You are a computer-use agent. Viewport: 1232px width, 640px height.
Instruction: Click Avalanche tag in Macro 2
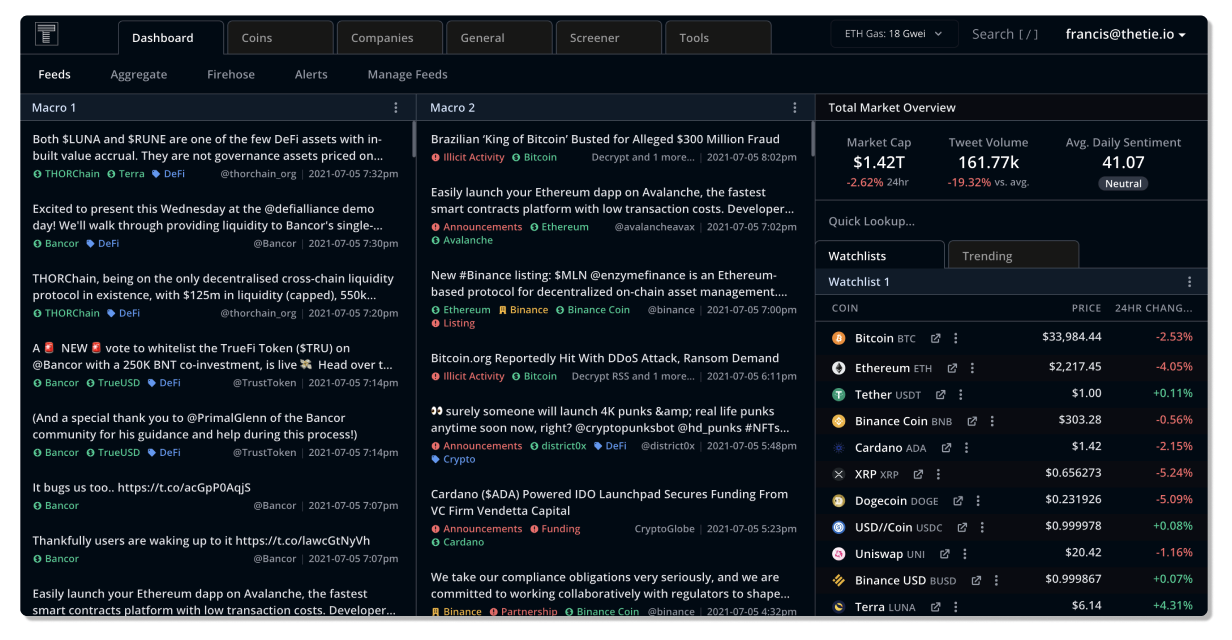point(462,241)
